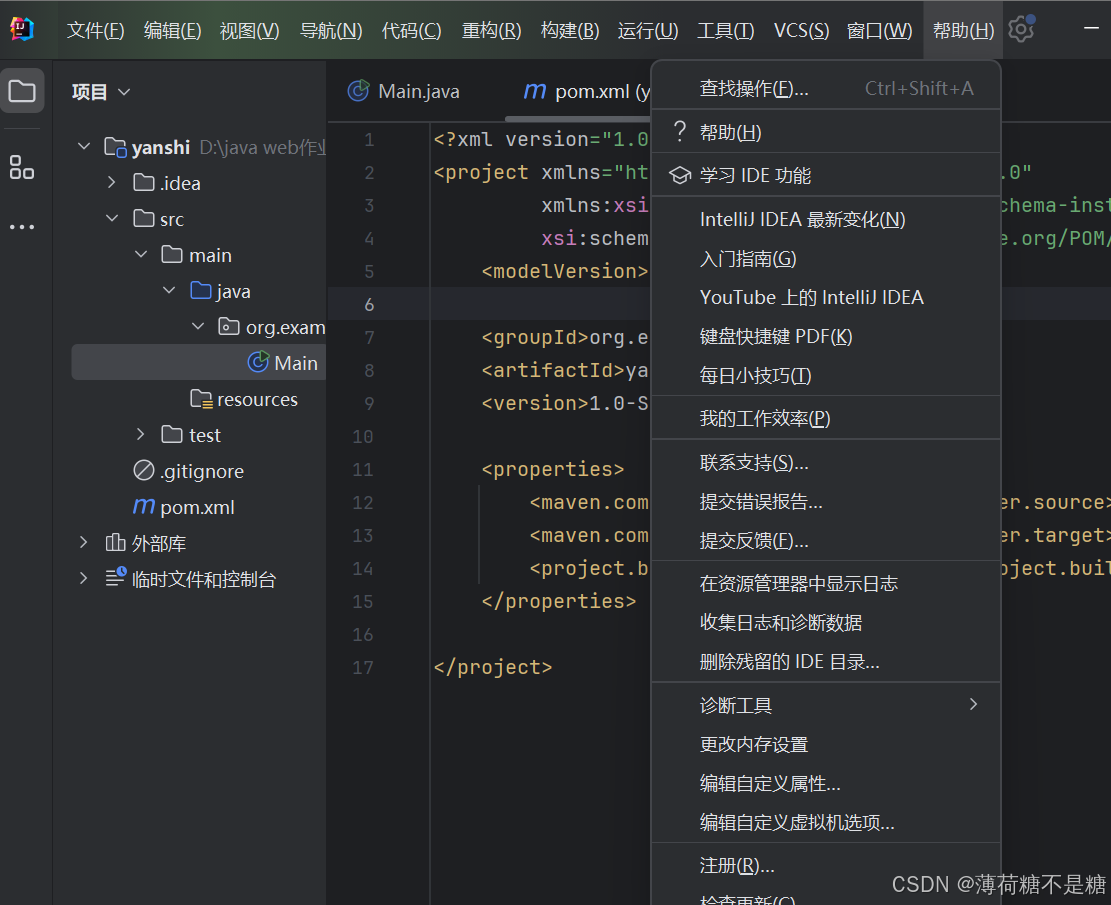Click the three-dots more tool windows icon
Image resolution: width=1111 pixels, height=905 pixels.
(22, 227)
